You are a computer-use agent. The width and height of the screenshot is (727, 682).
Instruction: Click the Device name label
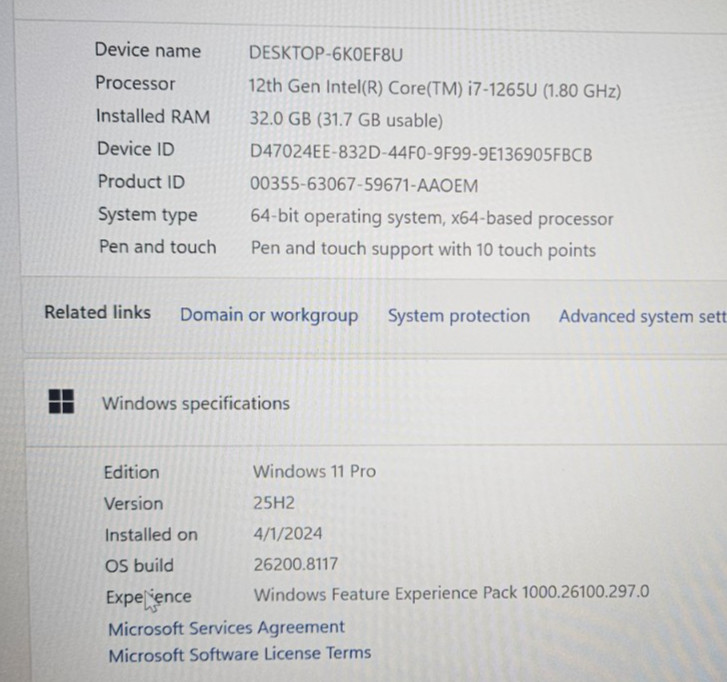pyautogui.click(x=147, y=50)
